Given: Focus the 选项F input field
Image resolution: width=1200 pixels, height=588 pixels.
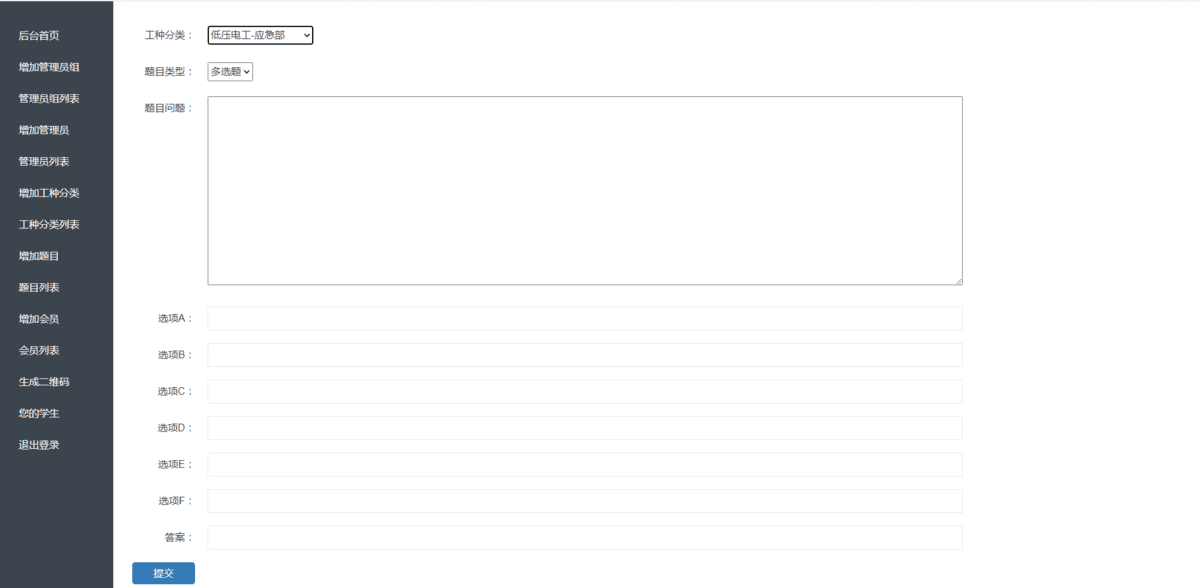Looking at the screenshot, I should (584, 501).
